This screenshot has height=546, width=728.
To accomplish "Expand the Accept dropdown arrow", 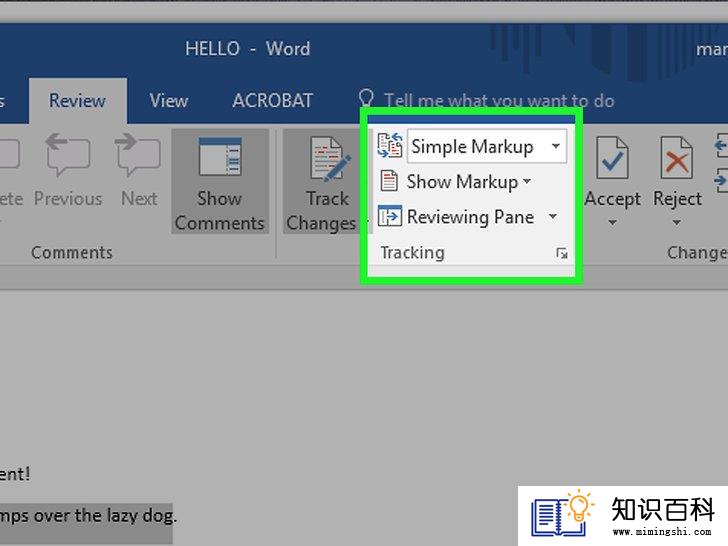I will 612,223.
